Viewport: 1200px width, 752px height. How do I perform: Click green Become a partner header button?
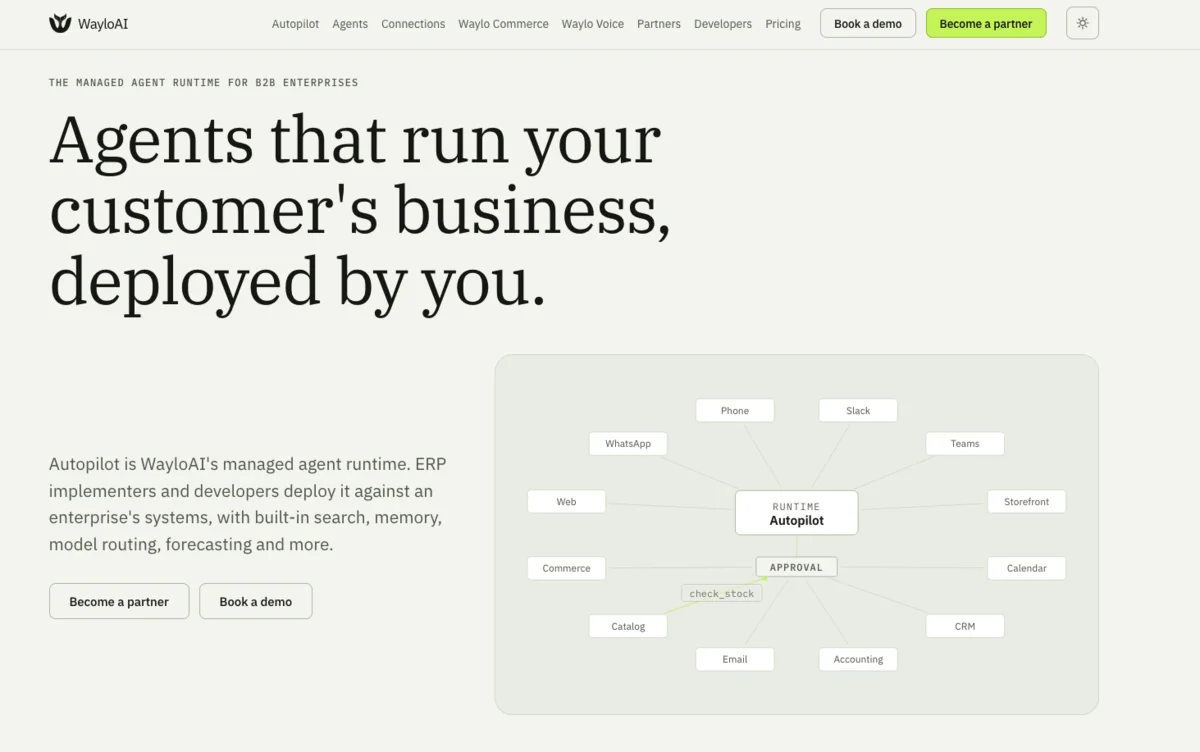click(986, 23)
